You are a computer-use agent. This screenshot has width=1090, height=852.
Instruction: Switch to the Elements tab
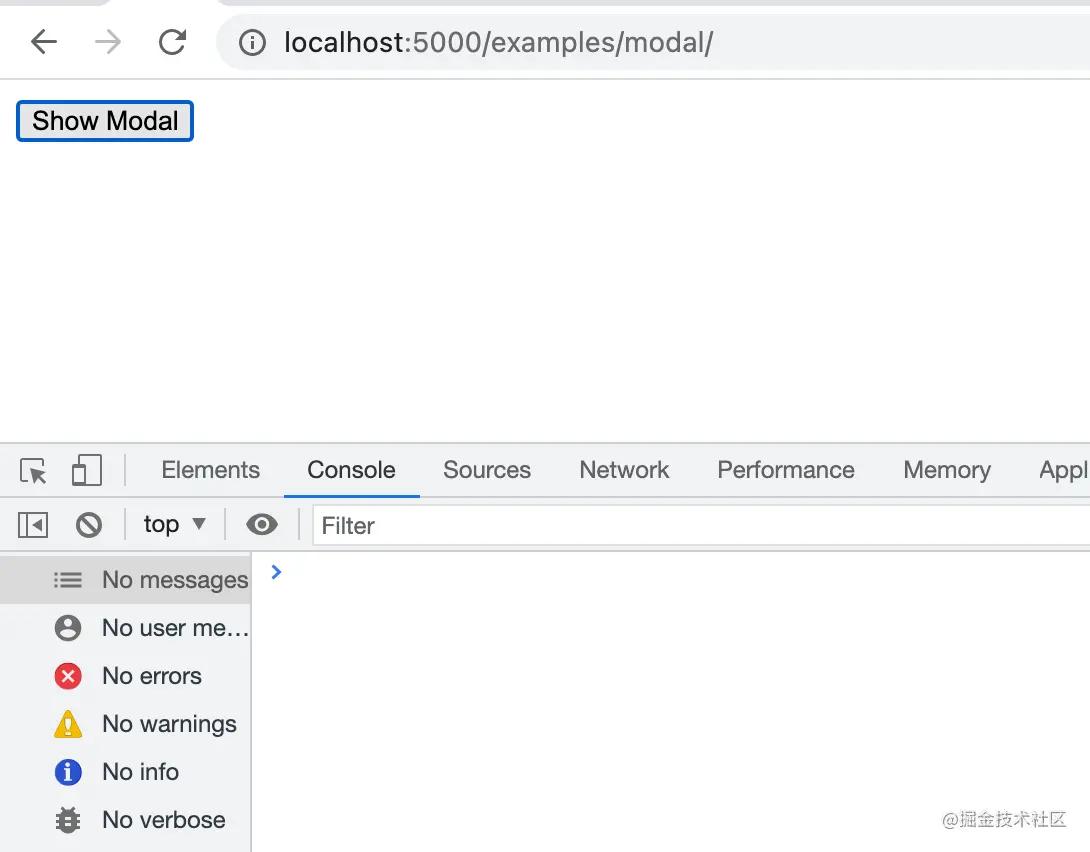click(x=210, y=470)
